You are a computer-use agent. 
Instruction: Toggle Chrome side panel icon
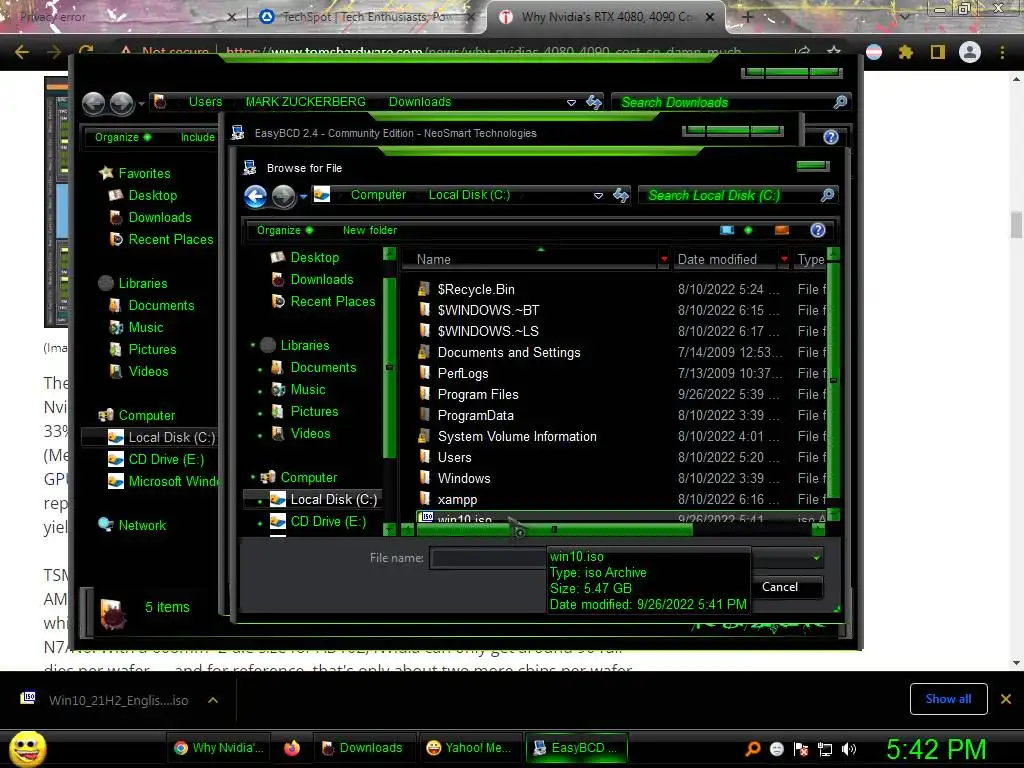[x=938, y=52]
